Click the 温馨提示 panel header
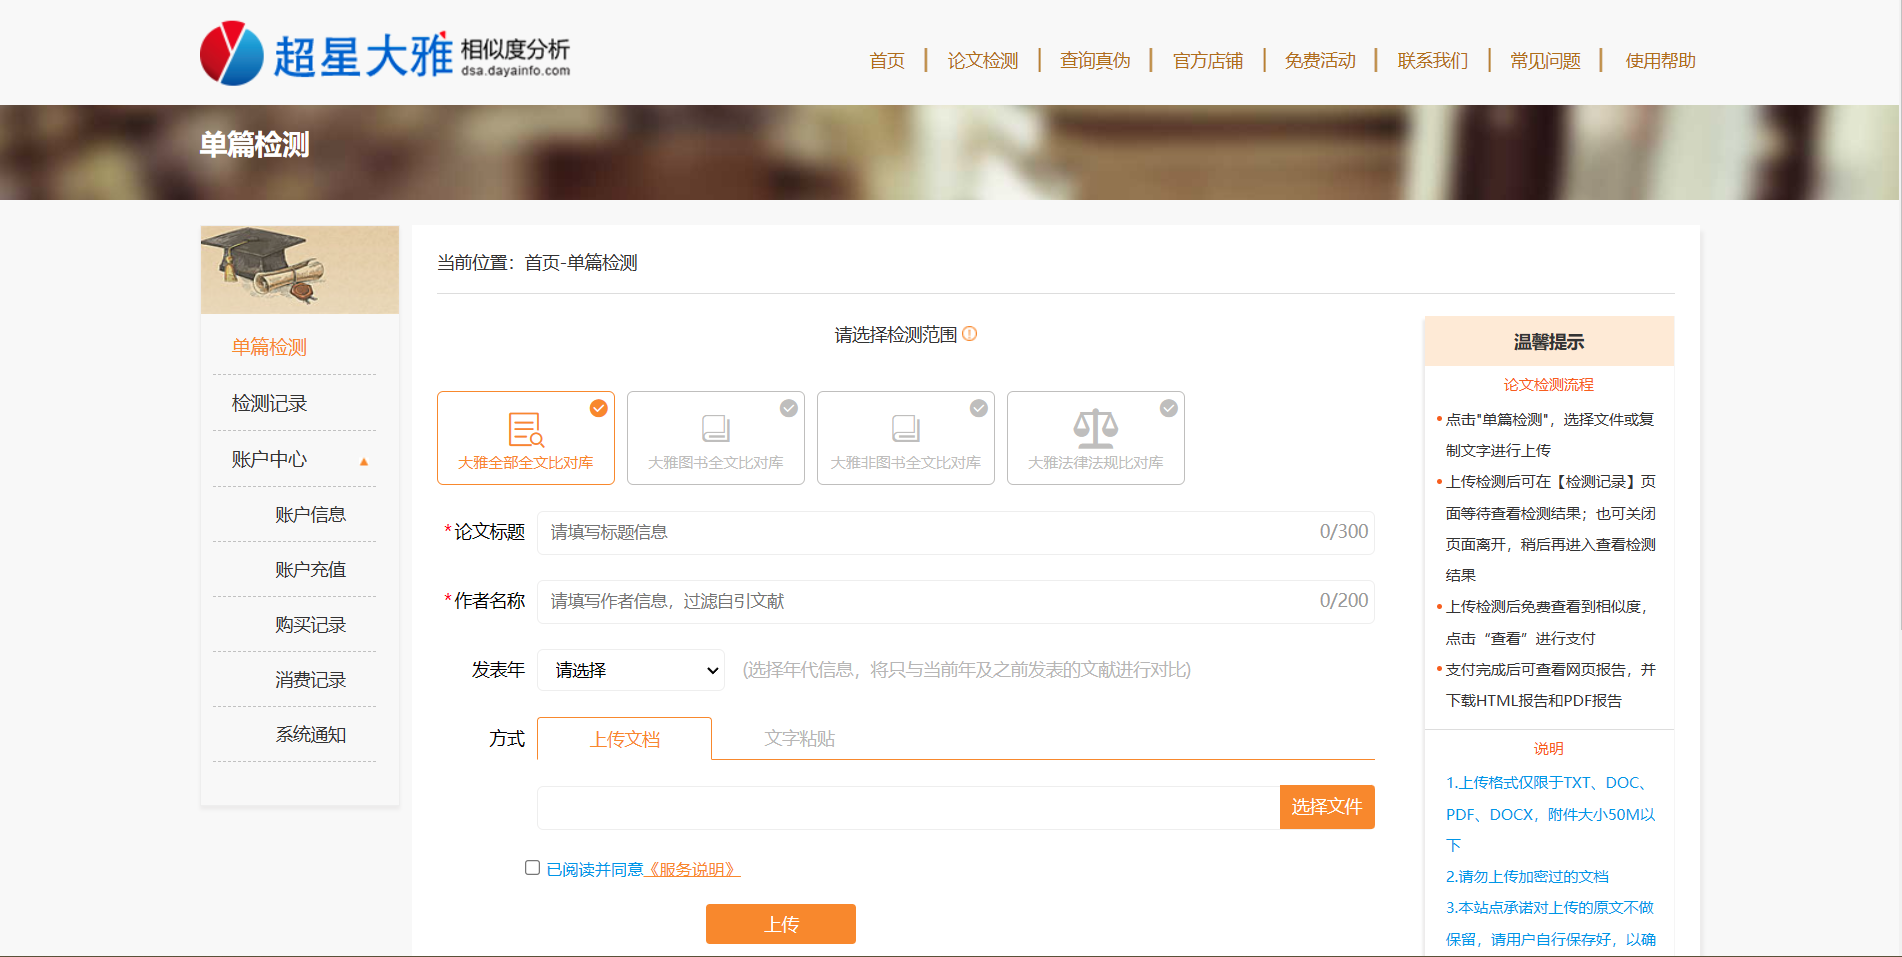This screenshot has height=957, width=1902. point(1549,342)
